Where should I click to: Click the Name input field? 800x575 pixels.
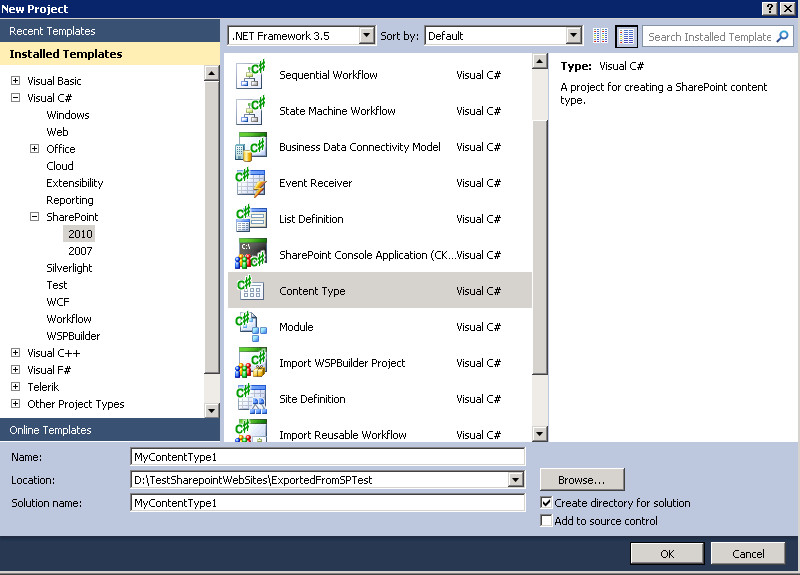click(328, 457)
